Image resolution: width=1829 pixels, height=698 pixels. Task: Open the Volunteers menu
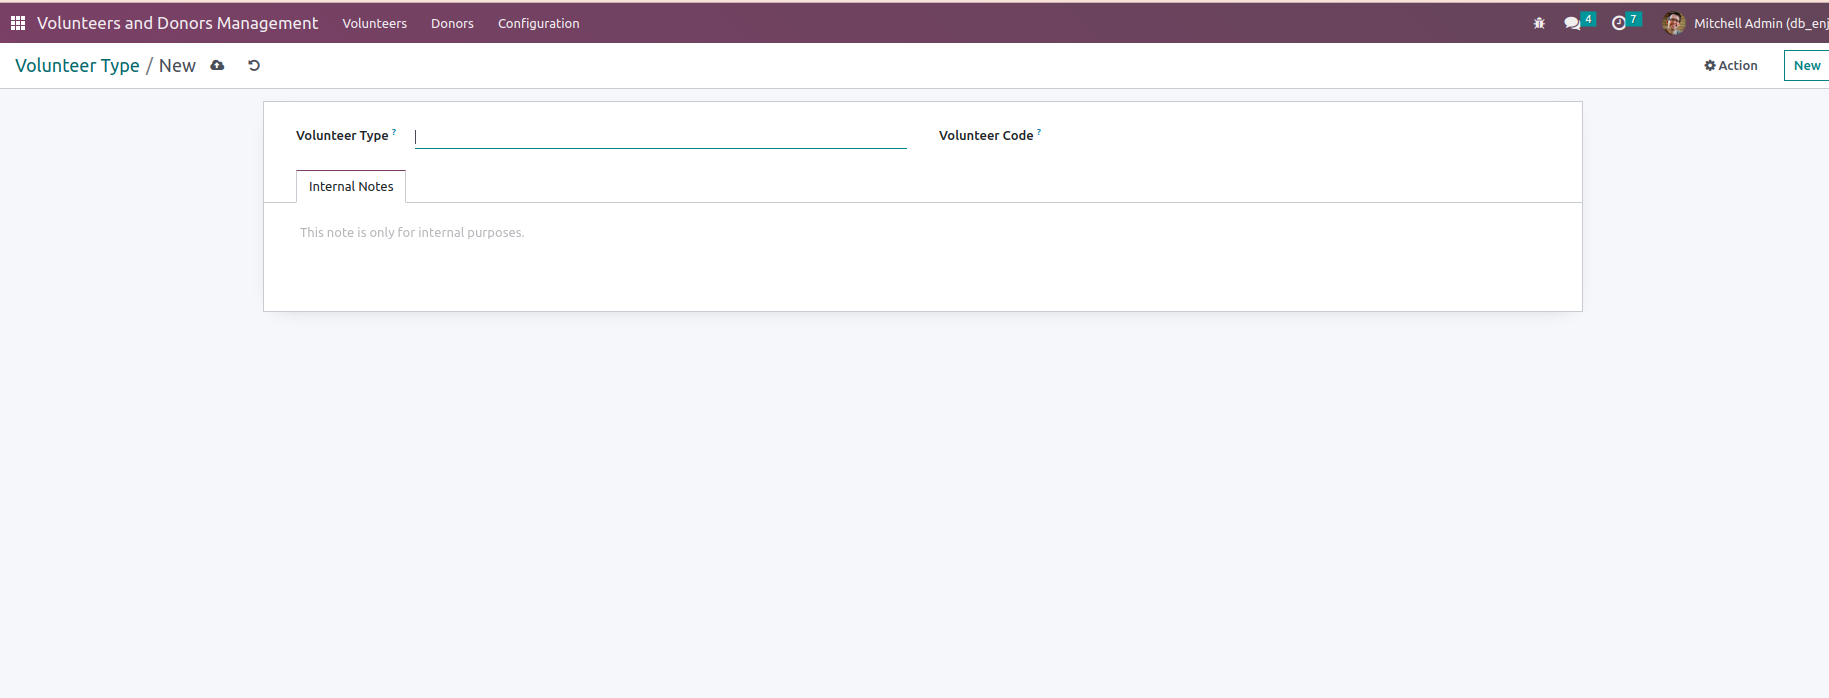374,23
